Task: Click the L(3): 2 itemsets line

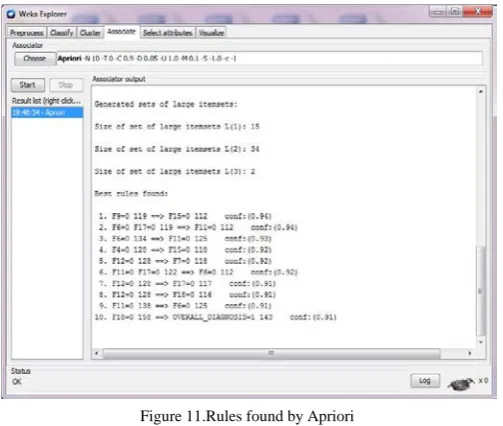Action: [x=175, y=171]
